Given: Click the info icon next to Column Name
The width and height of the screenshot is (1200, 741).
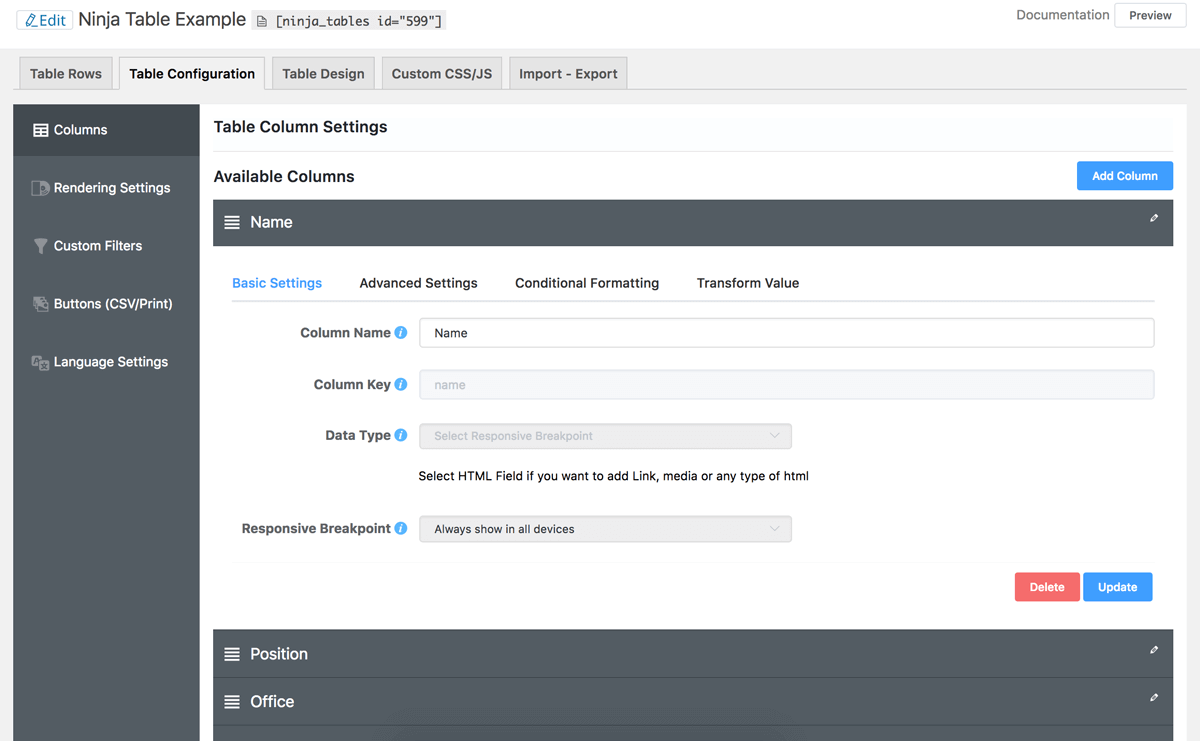Looking at the screenshot, I should 401,333.
